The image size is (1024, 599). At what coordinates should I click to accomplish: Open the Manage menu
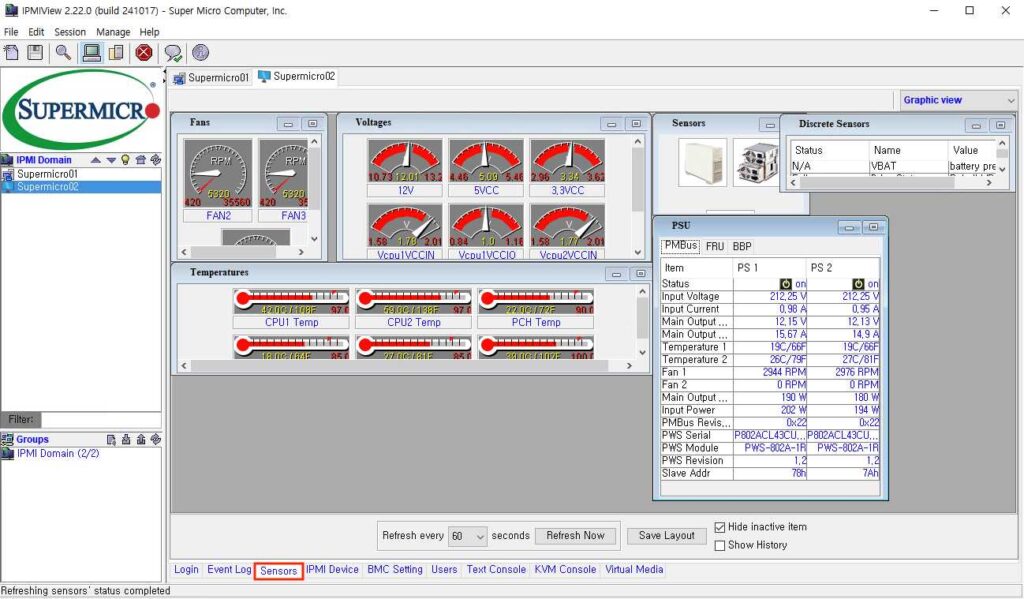113,32
